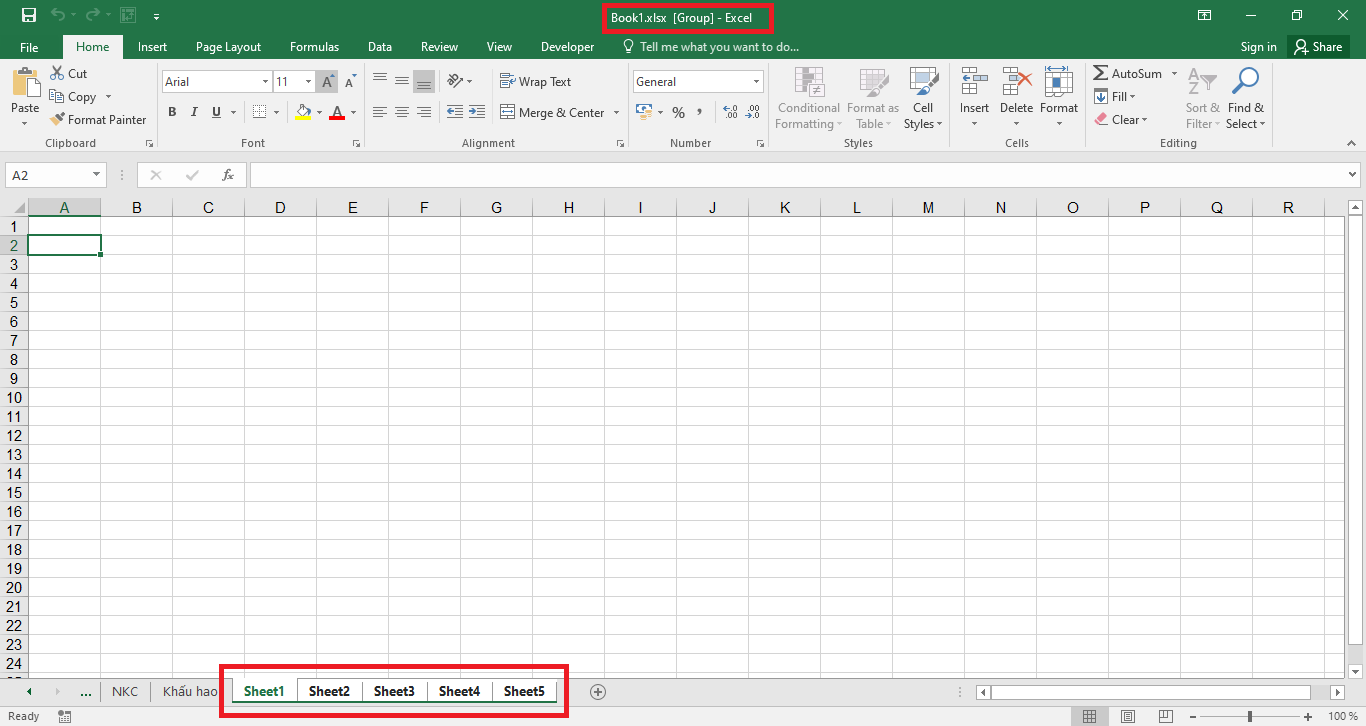This screenshot has width=1366, height=726.
Task: Expand the font name dropdown showing Arial
Action: (x=265, y=82)
